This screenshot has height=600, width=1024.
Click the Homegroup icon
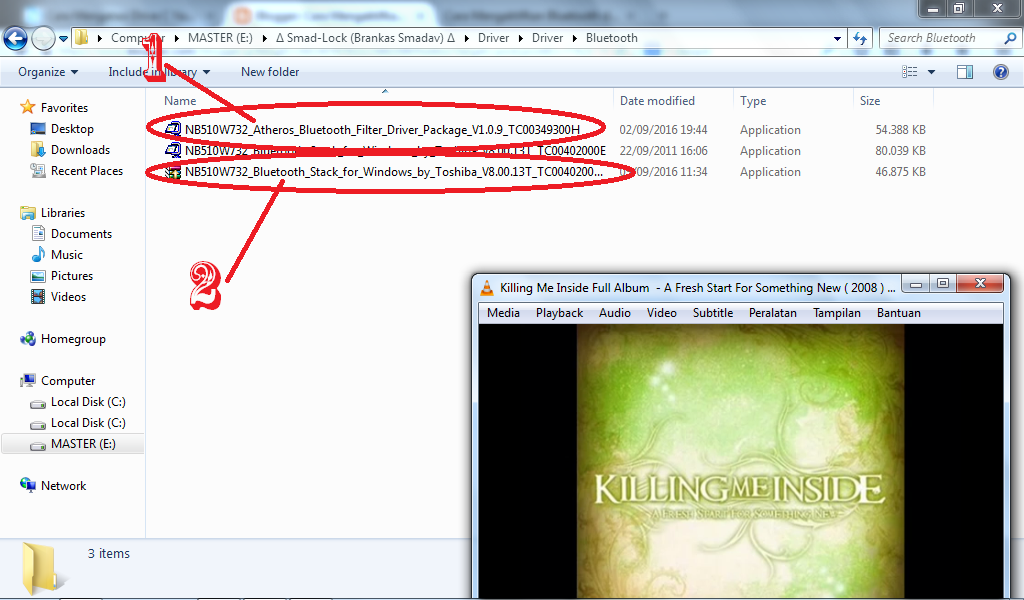pos(27,338)
